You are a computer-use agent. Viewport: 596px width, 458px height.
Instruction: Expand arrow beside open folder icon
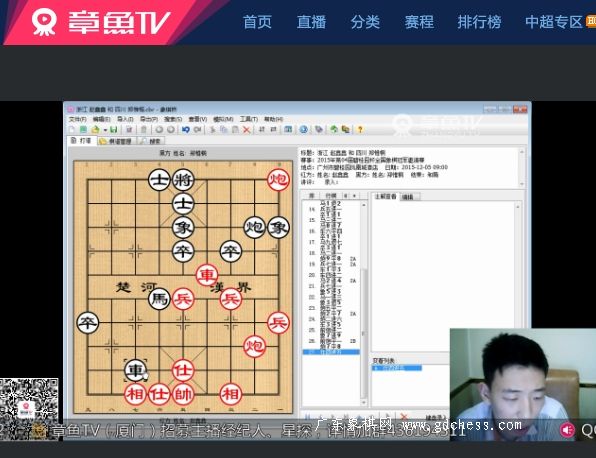point(105,130)
